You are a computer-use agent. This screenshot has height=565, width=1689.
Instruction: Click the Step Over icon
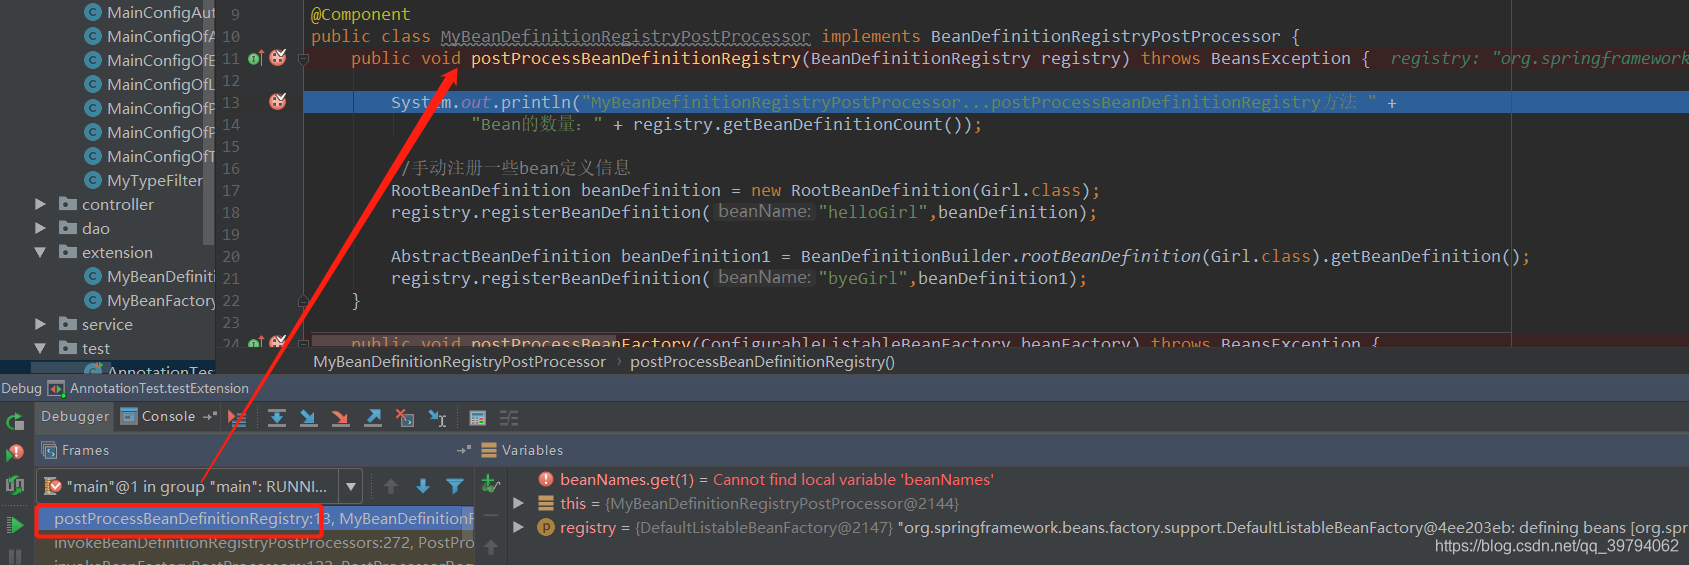click(x=277, y=418)
